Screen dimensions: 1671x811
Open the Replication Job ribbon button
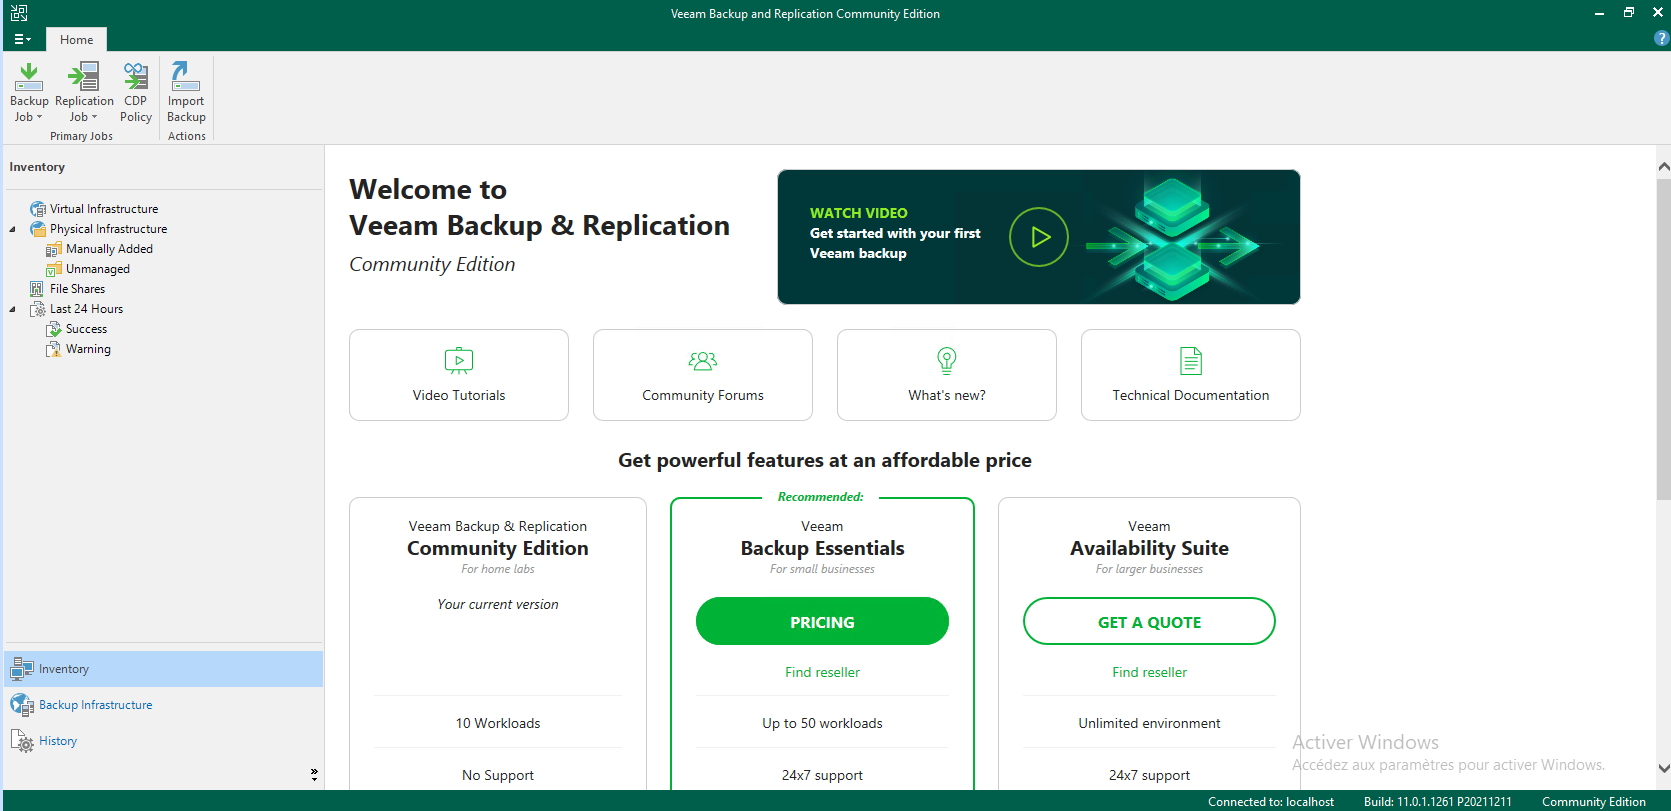tap(84, 92)
